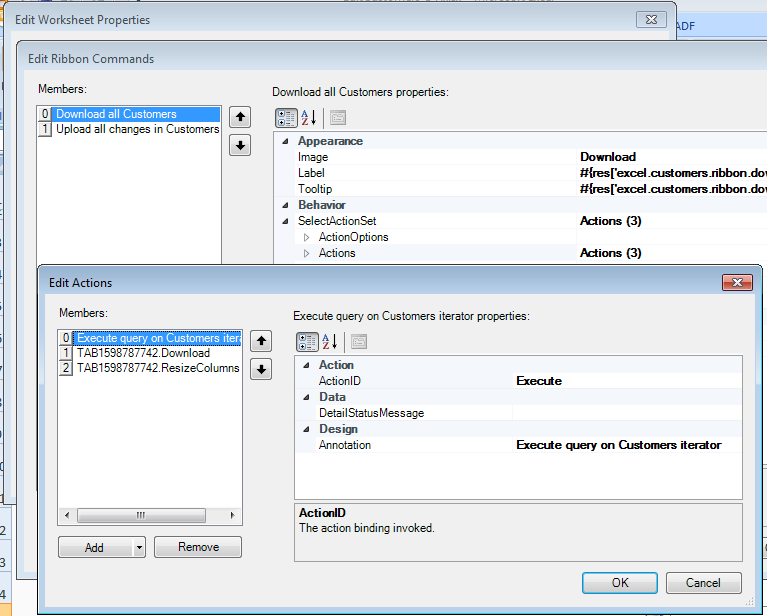The width and height of the screenshot is (767, 616).
Task: Click the Image property name
Action: click(313, 157)
